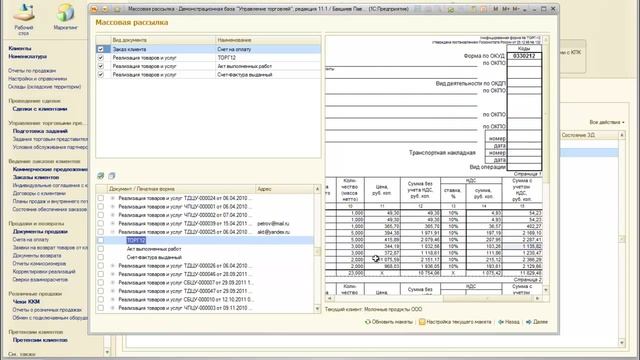
Task: Tick the checkbox for document СБЦУ-000007
Action: [100, 282]
